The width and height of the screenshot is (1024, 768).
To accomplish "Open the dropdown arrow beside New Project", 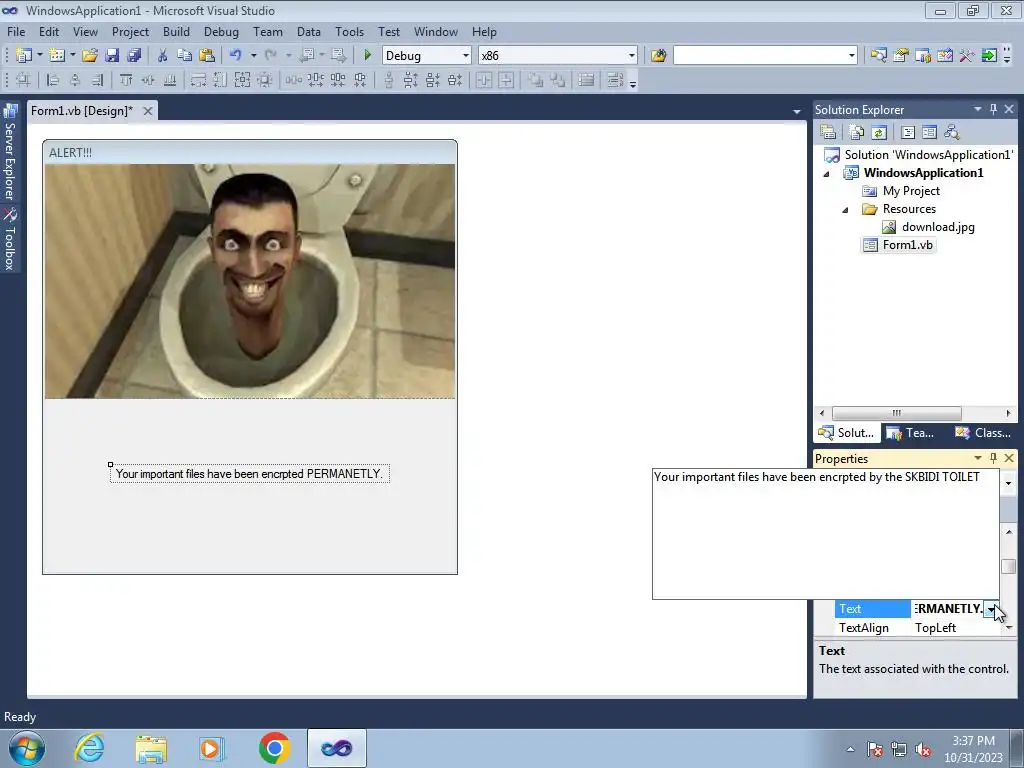I will 40,56.
